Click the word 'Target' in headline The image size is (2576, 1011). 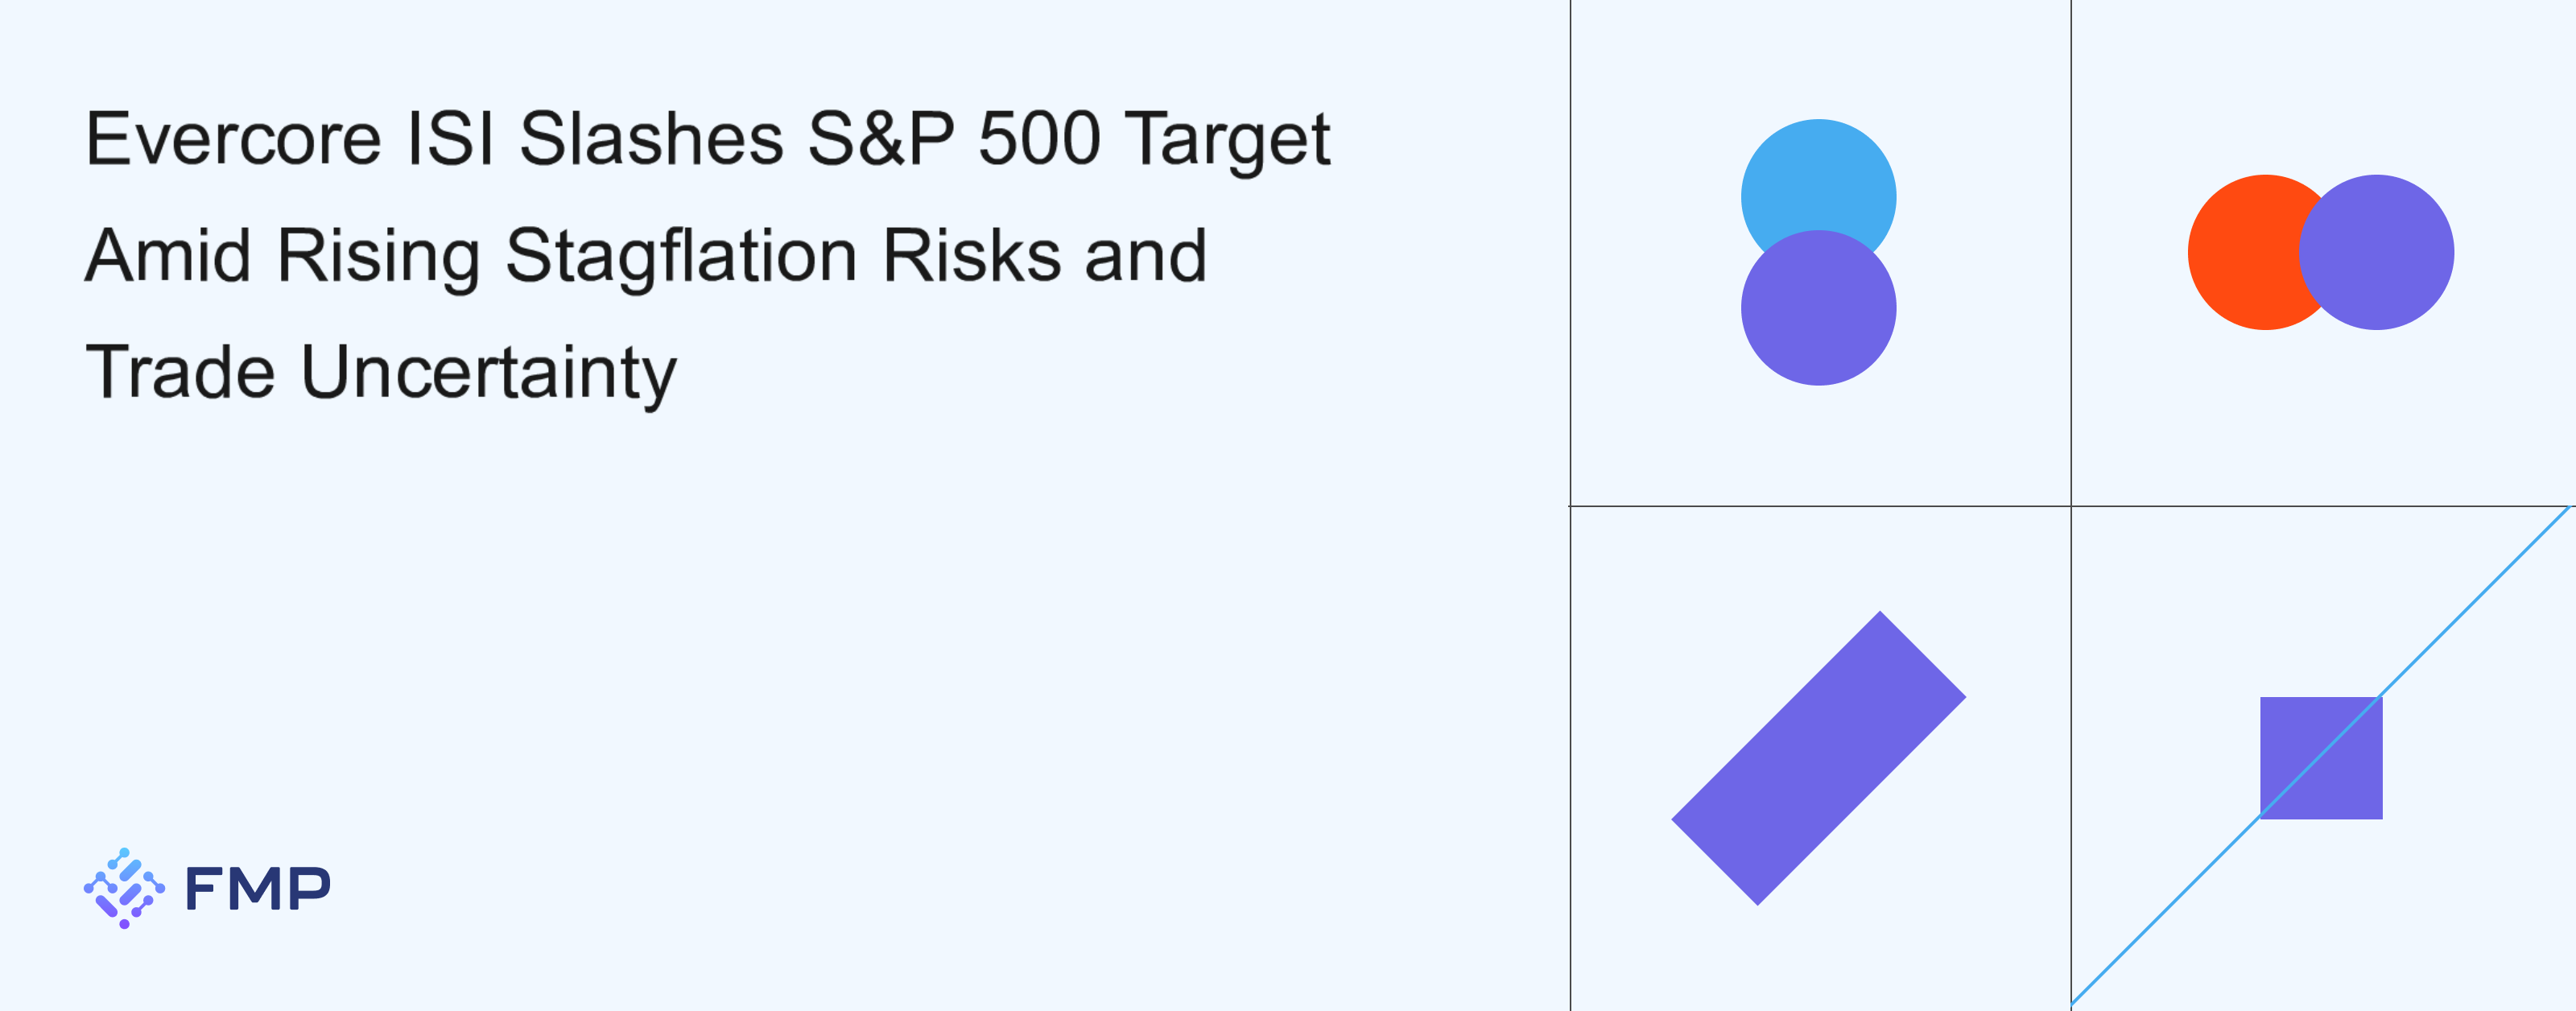[1228, 142]
